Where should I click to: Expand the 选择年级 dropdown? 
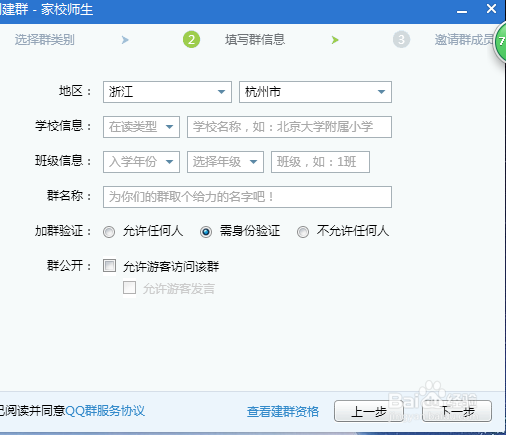click(225, 162)
